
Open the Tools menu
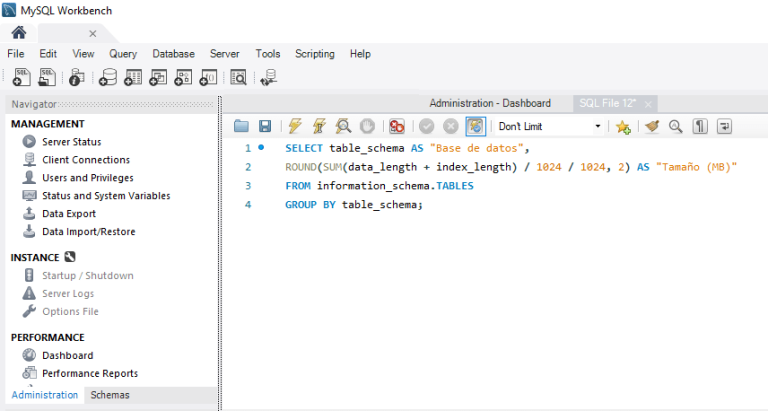point(268,54)
